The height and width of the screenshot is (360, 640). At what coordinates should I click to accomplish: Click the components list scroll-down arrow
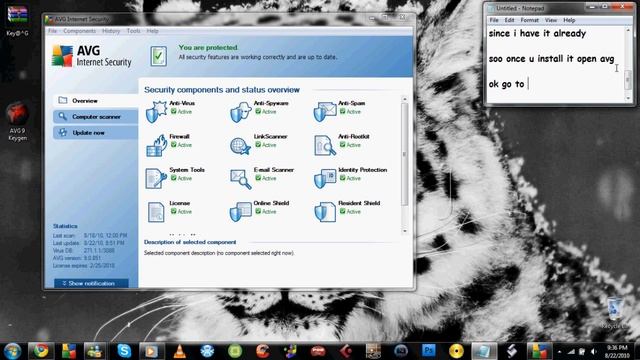coord(404,231)
